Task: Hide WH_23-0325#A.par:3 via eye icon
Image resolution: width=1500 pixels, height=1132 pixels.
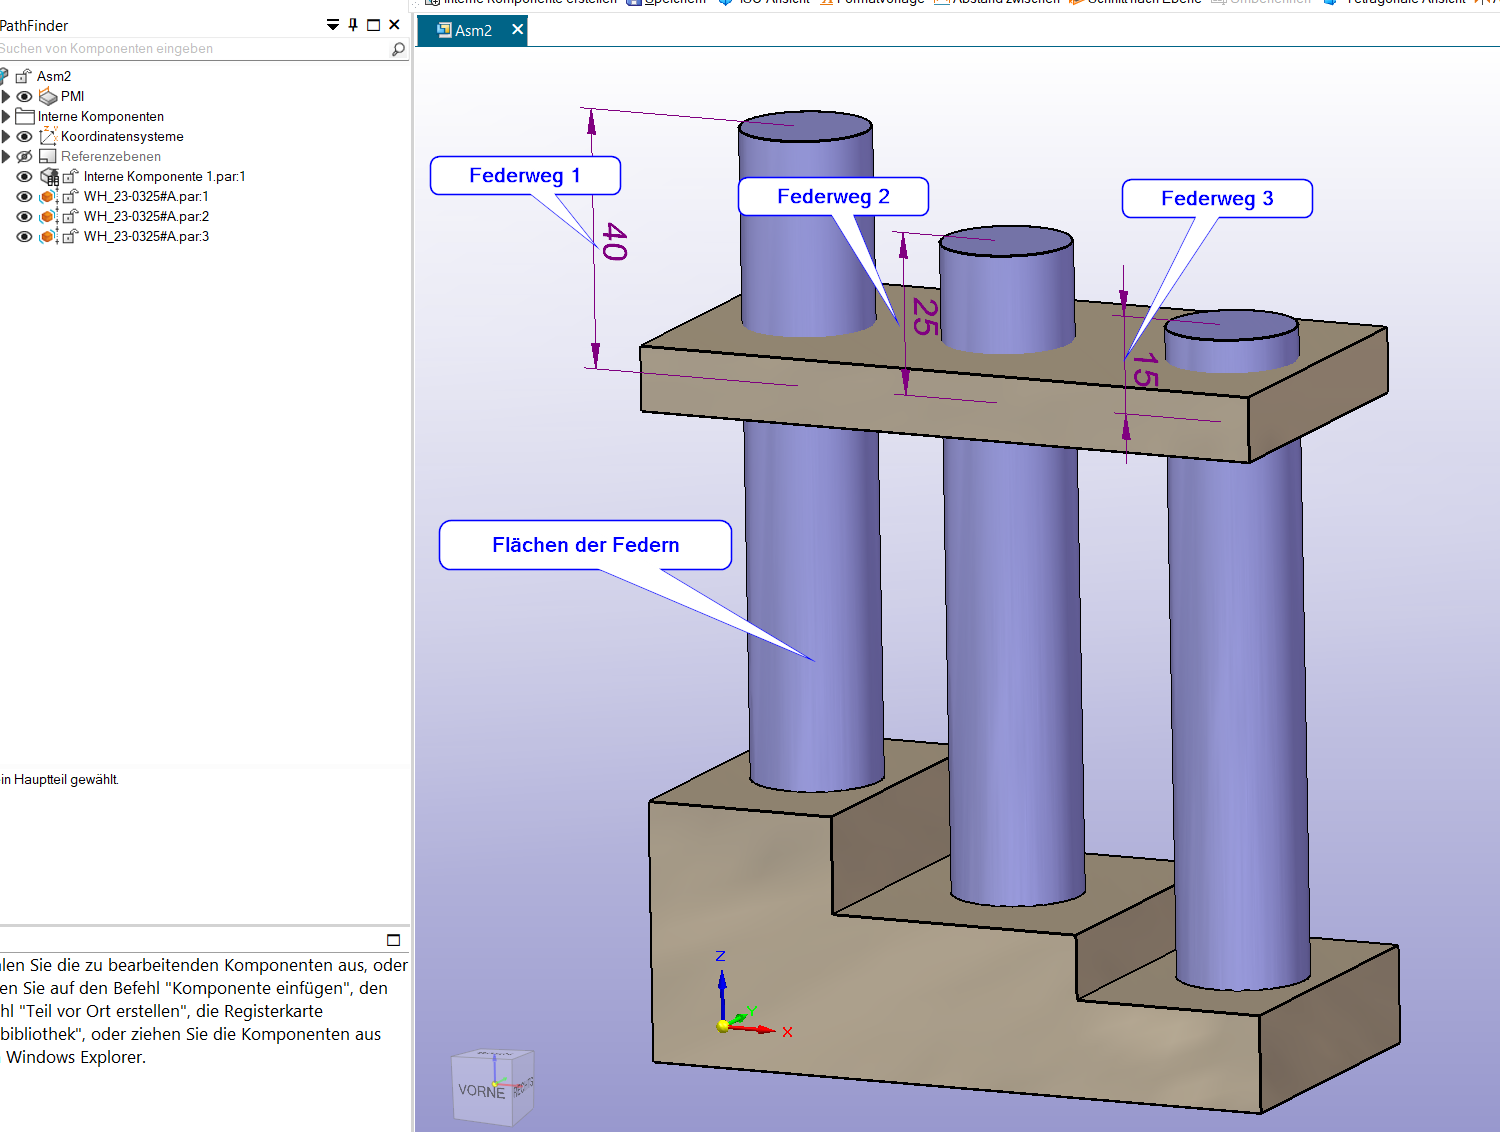Action: [24, 236]
